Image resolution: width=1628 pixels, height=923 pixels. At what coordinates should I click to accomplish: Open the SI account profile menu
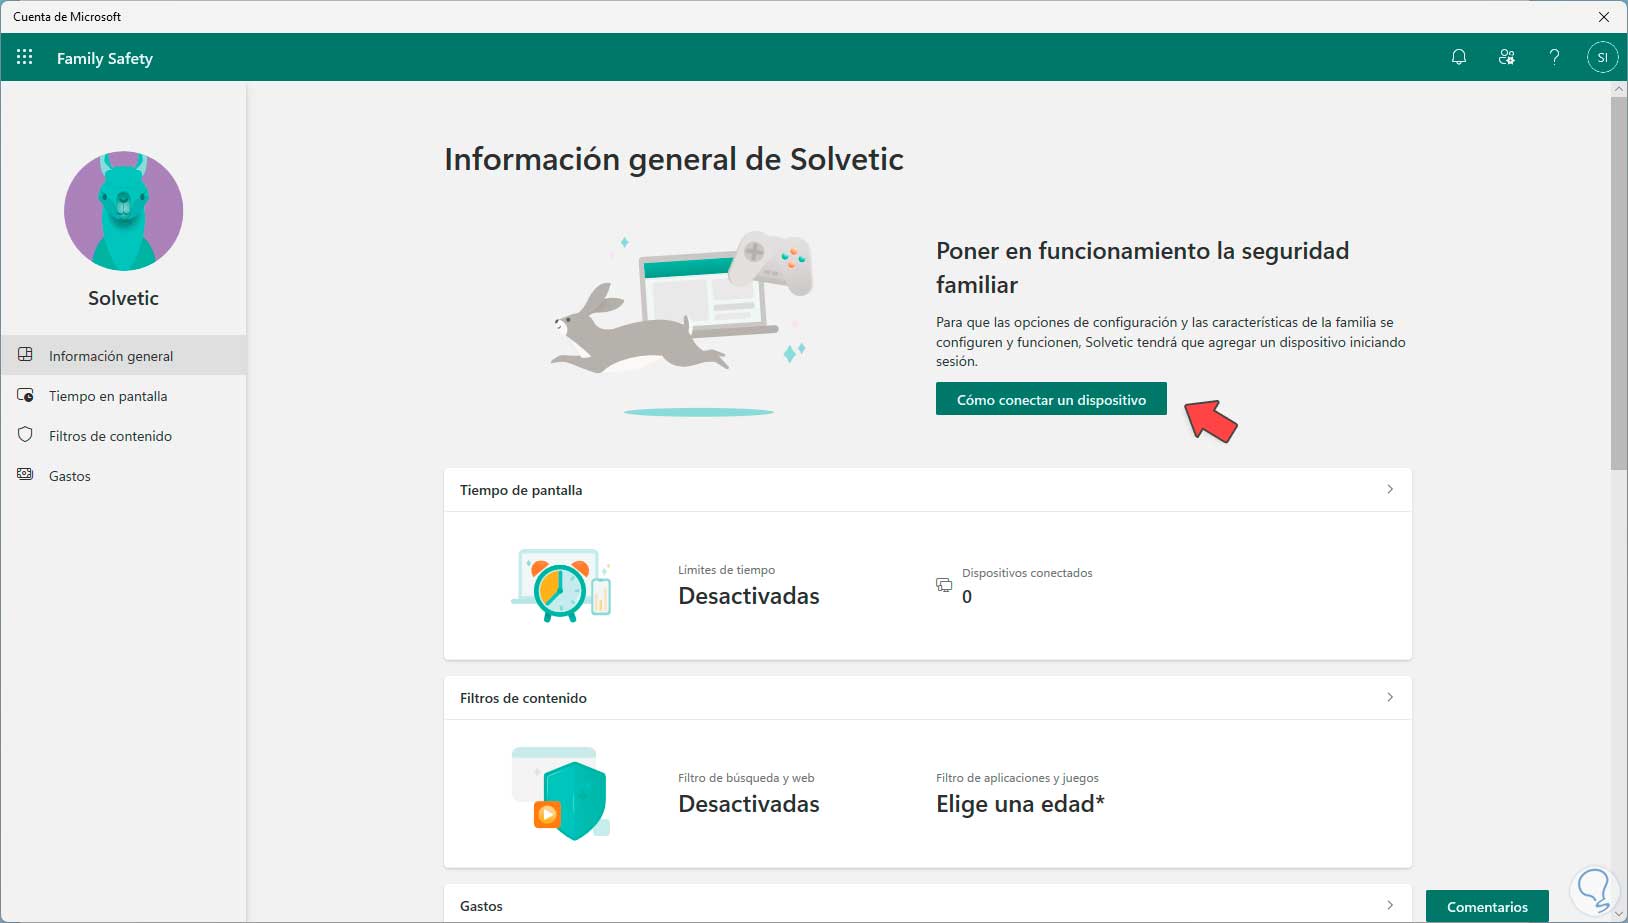point(1602,57)
